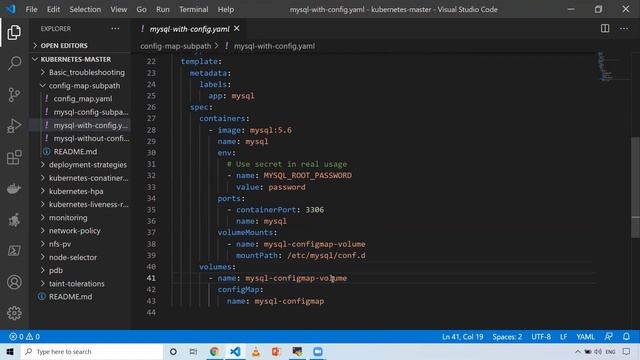Open the Manage gear icon

[x=14, y=313]
